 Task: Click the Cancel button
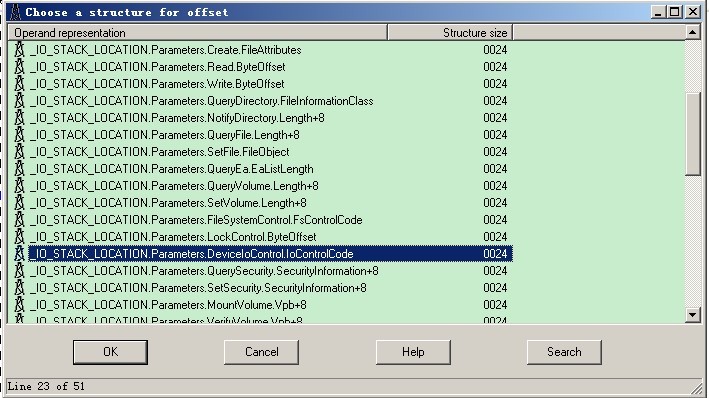(x=261, y=352)
